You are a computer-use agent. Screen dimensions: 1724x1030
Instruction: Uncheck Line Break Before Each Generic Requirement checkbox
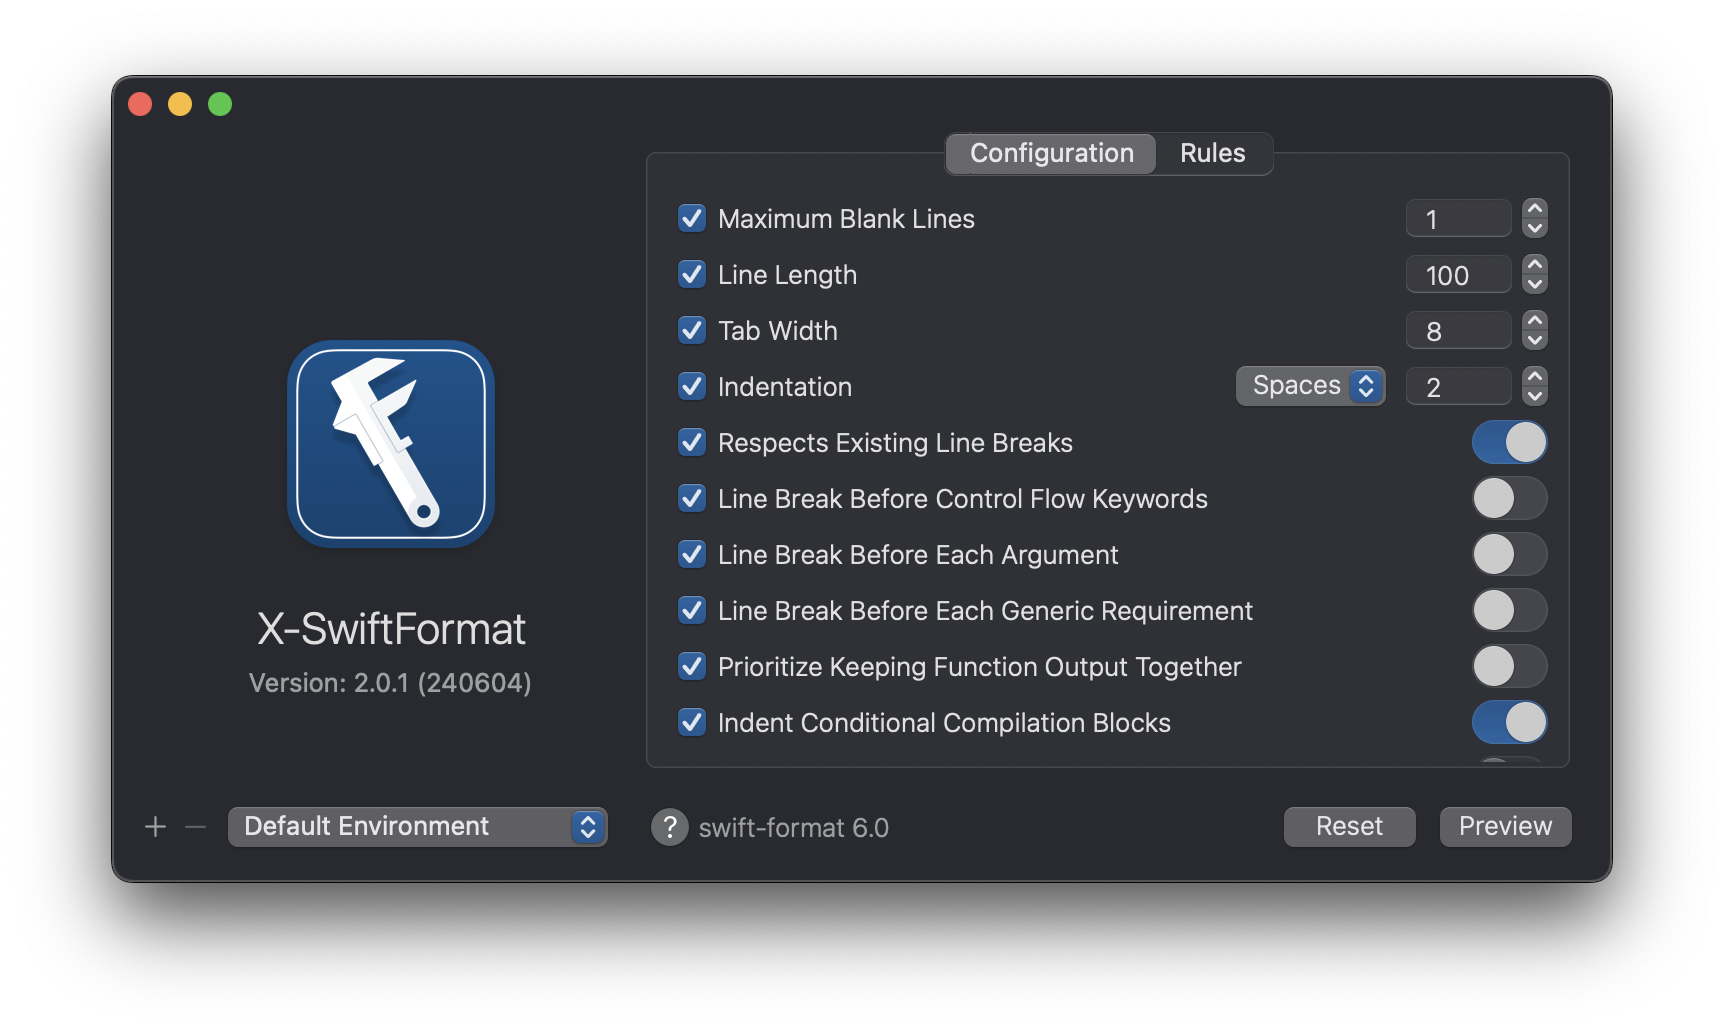coord(692,610)
